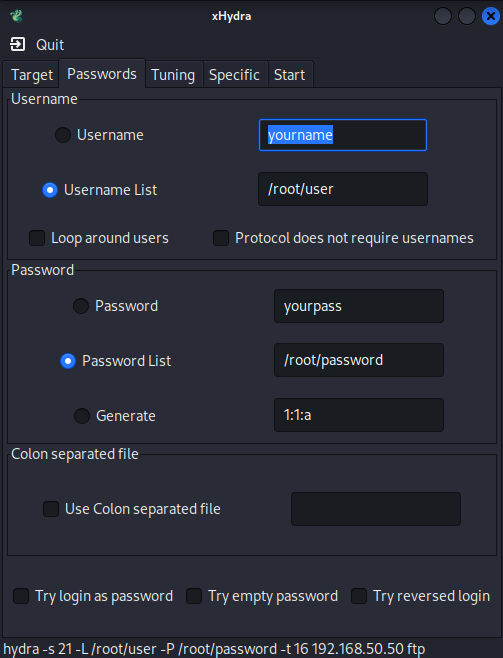The height and width of the screenshot is (658, 503).
Task: Maximize the xHydra window
Action: (x=467, y=16)
